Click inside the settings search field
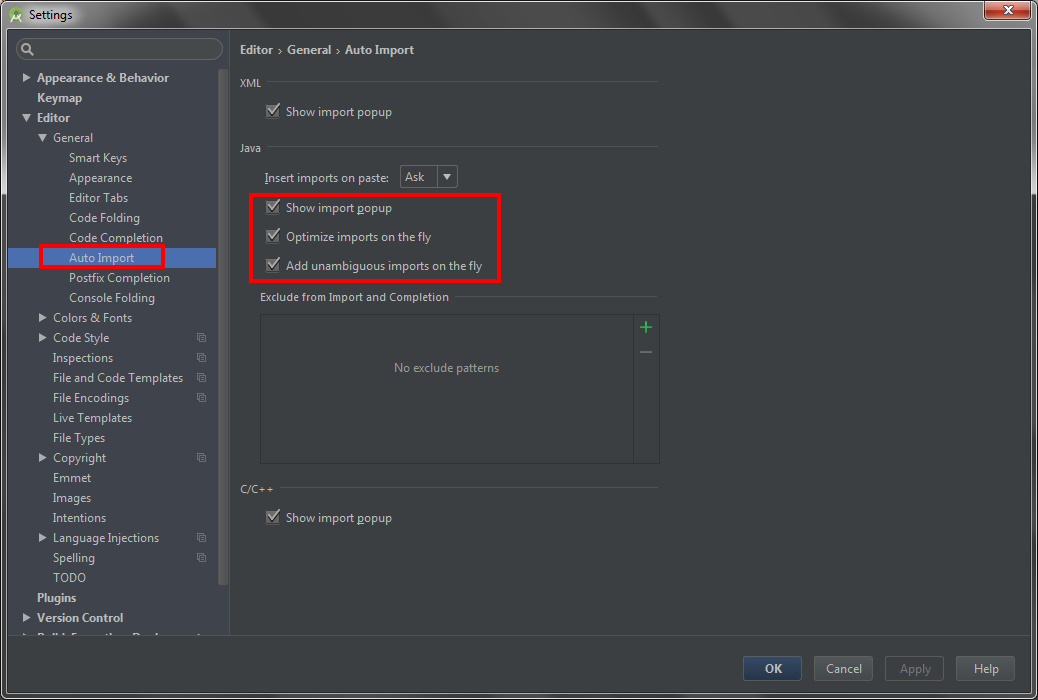This screenshot has width=1038, height=700. coord(119,49)
